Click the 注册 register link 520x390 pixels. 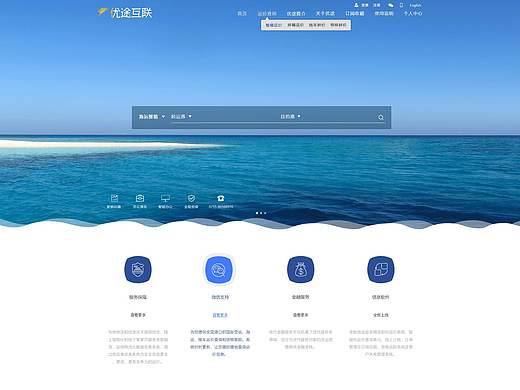click(x=376, y=5)
